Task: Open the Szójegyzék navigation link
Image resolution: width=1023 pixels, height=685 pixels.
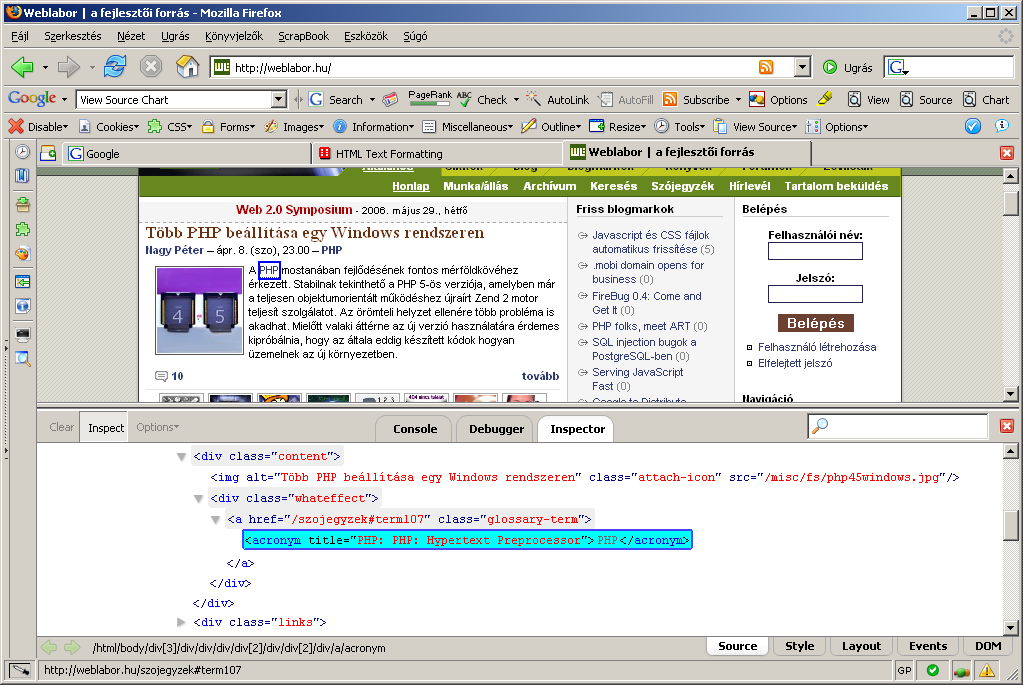Action: pos(682,186)
